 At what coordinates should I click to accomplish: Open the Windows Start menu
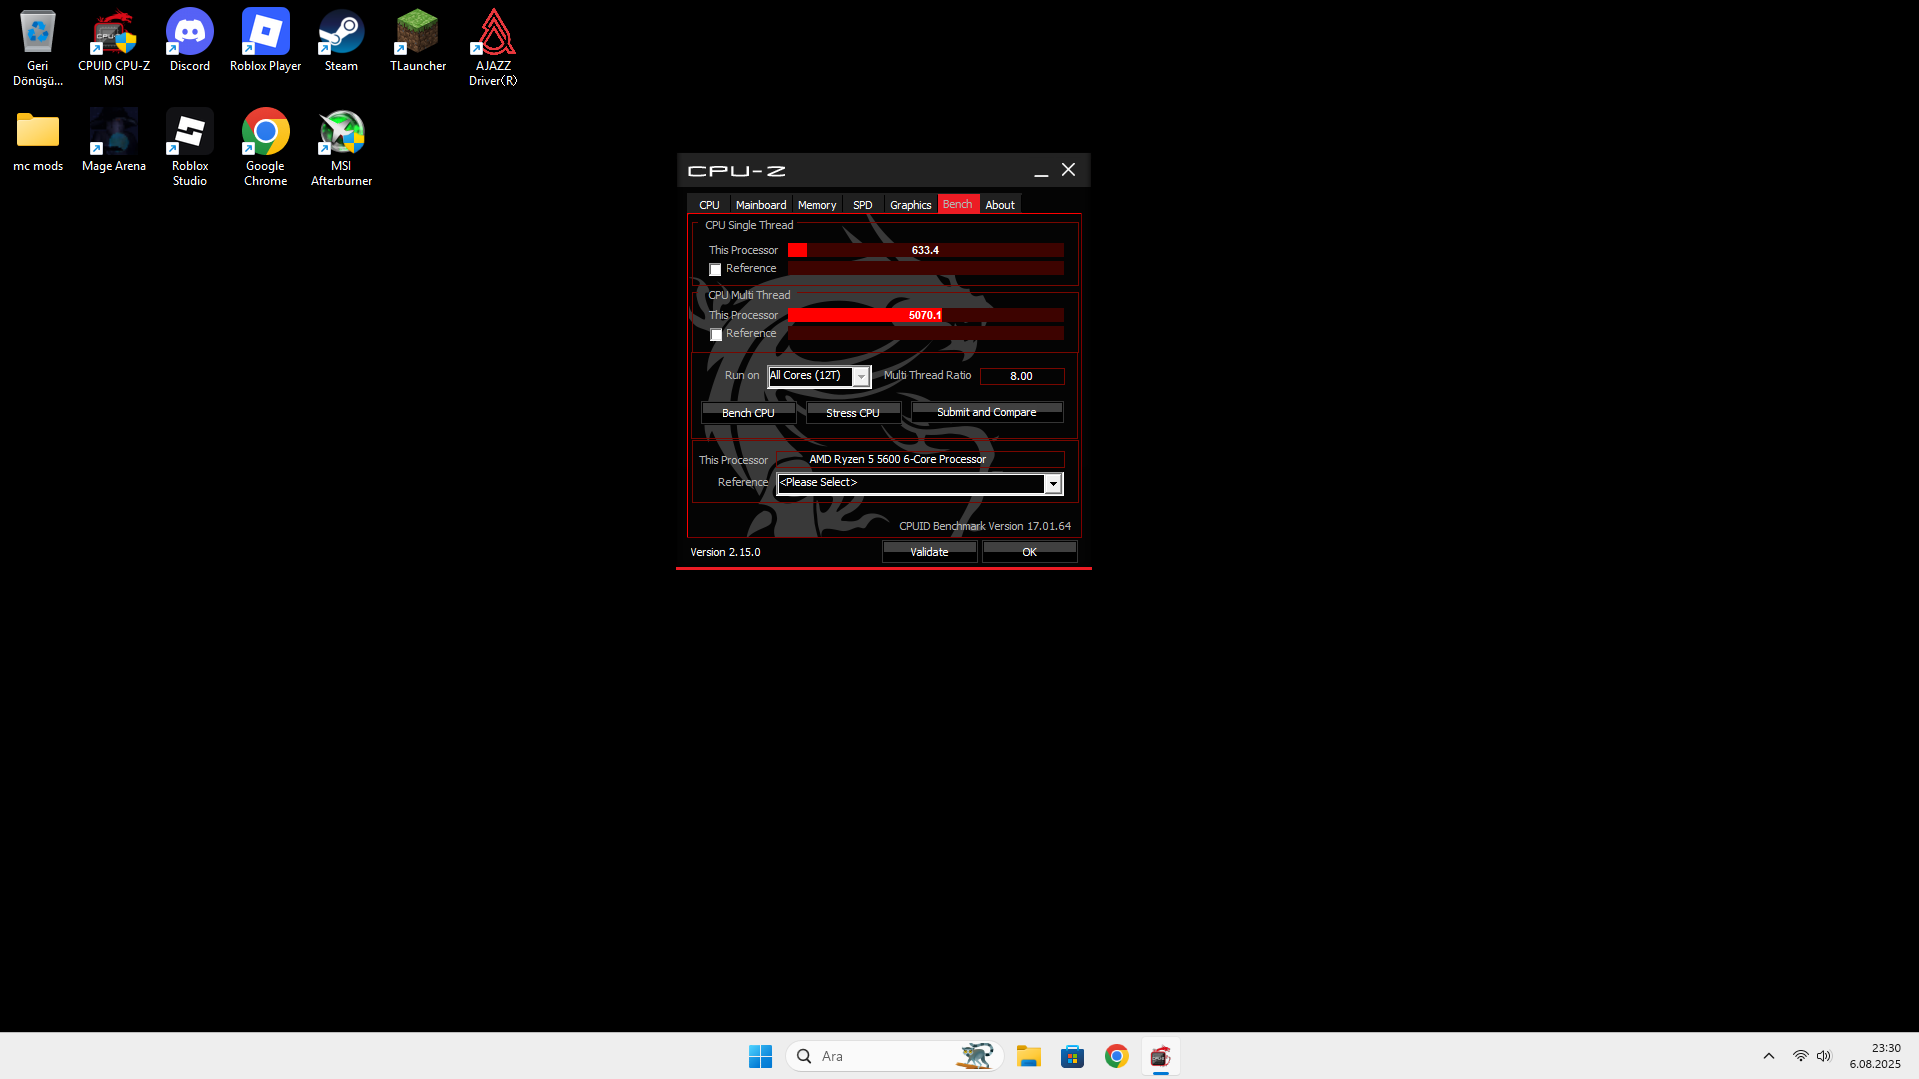click(760, 1056)
